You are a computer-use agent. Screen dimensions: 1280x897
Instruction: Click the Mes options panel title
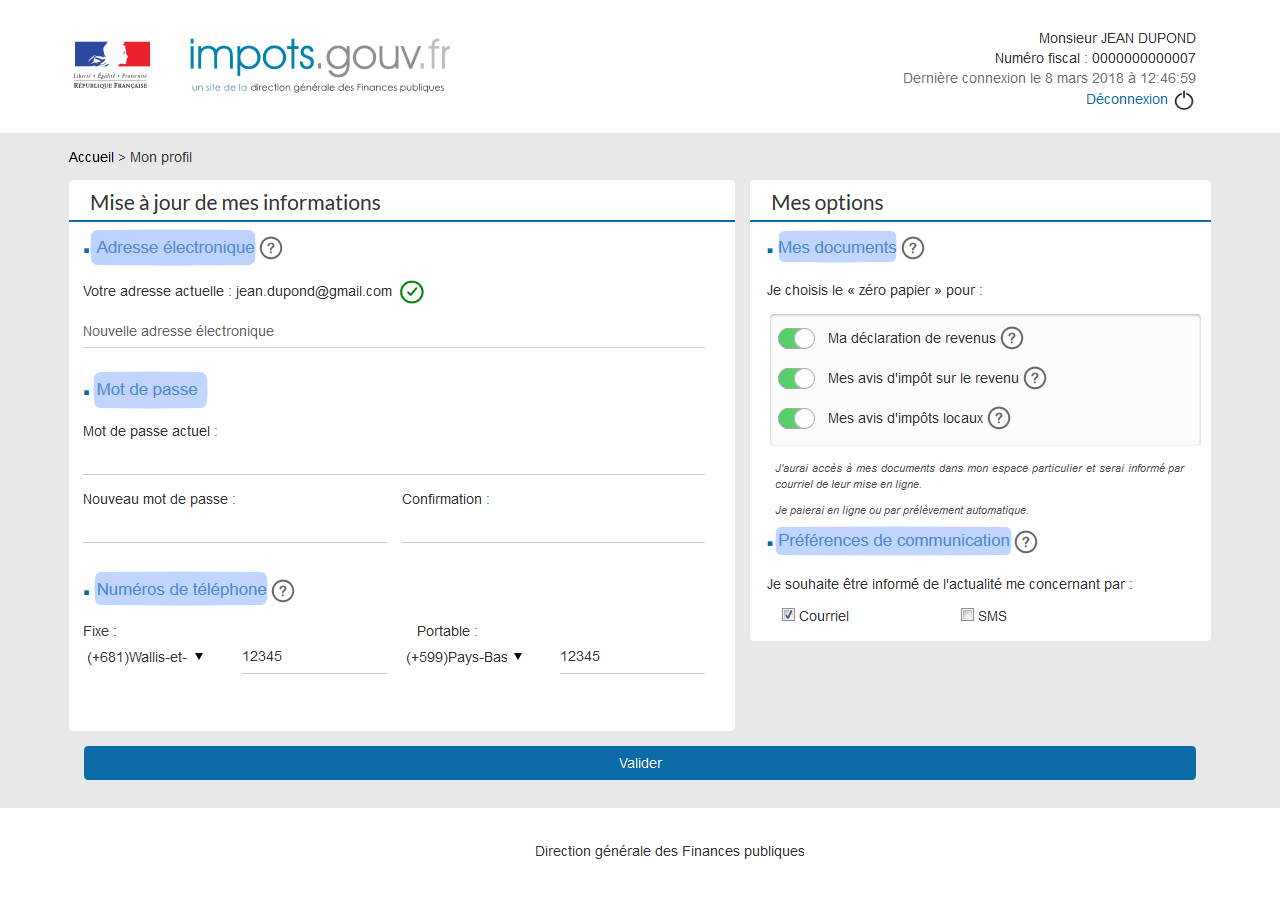pos(827,202)
